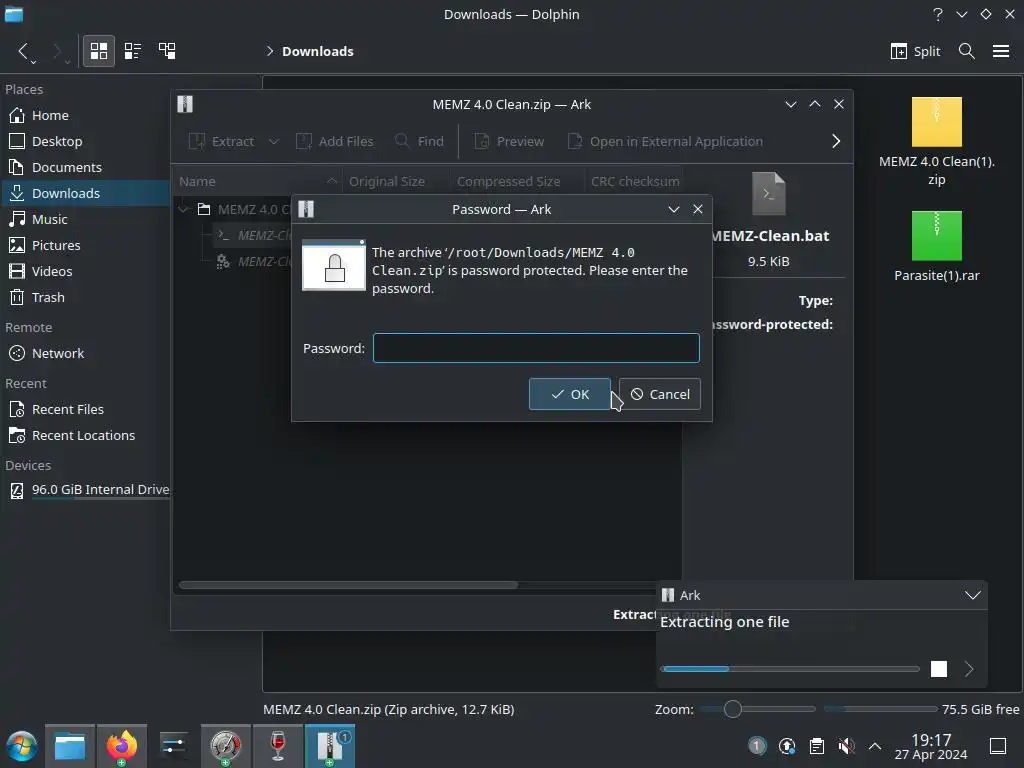
Task: Open clock showing 19:17
Action: [931, 746]
